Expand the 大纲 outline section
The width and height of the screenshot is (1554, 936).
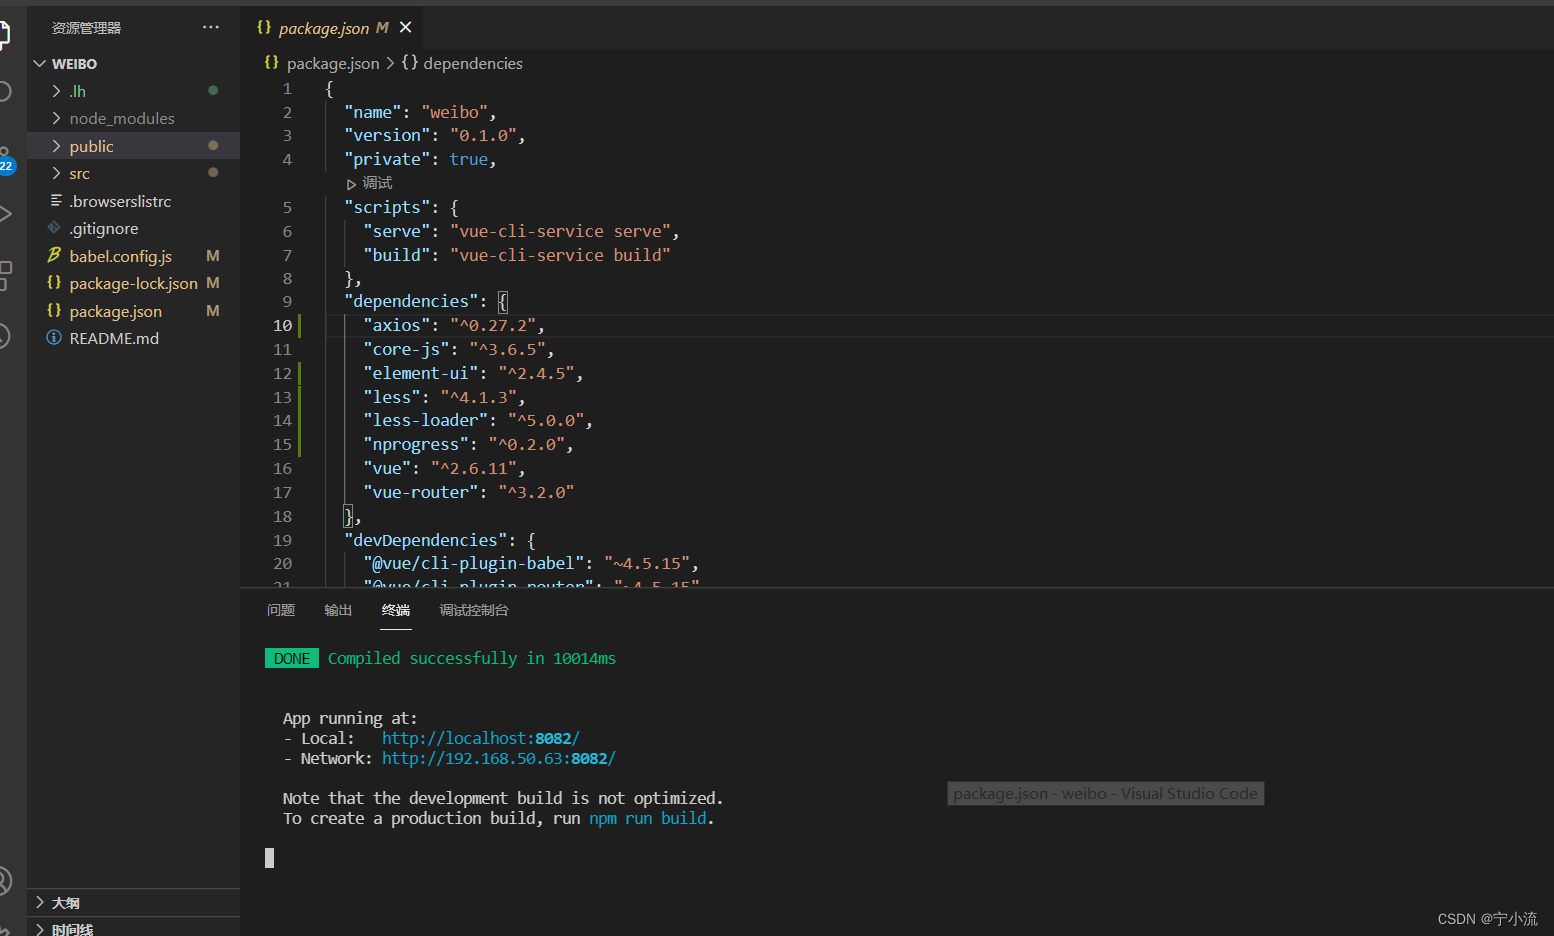click(x=133, y=902)
